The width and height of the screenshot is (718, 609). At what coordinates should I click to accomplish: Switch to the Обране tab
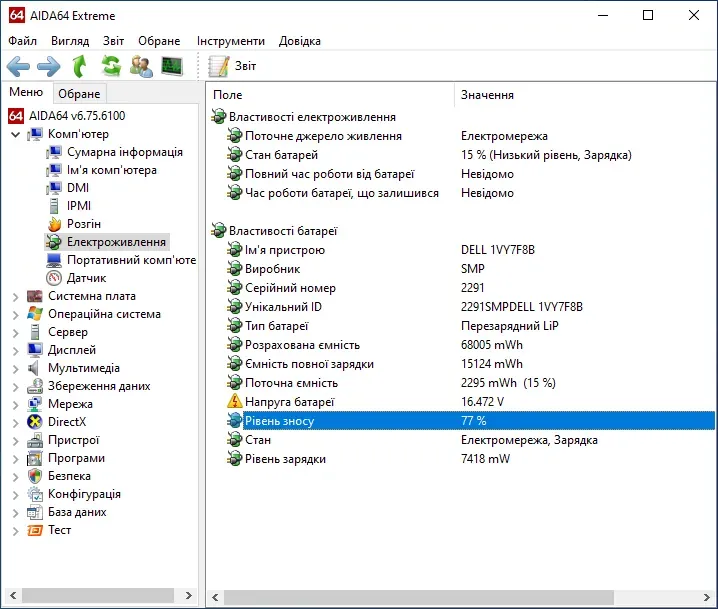(78, 94)
